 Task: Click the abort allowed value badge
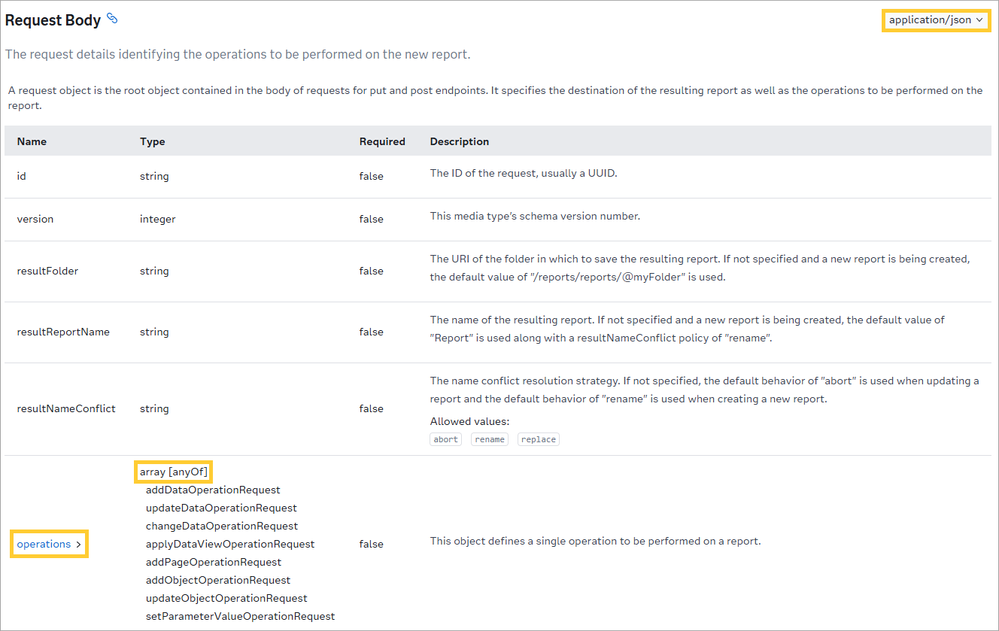[445, 439]
